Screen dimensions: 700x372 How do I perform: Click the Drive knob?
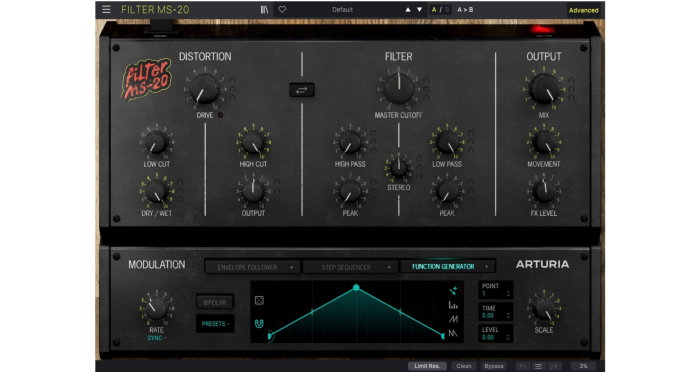coord(204,88)
